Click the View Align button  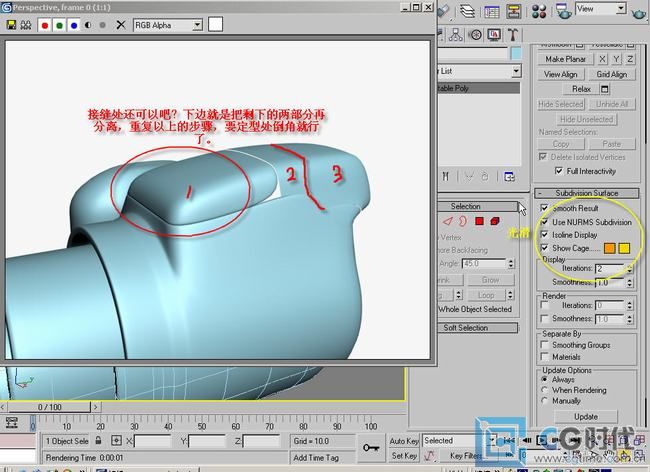[560, 75]
